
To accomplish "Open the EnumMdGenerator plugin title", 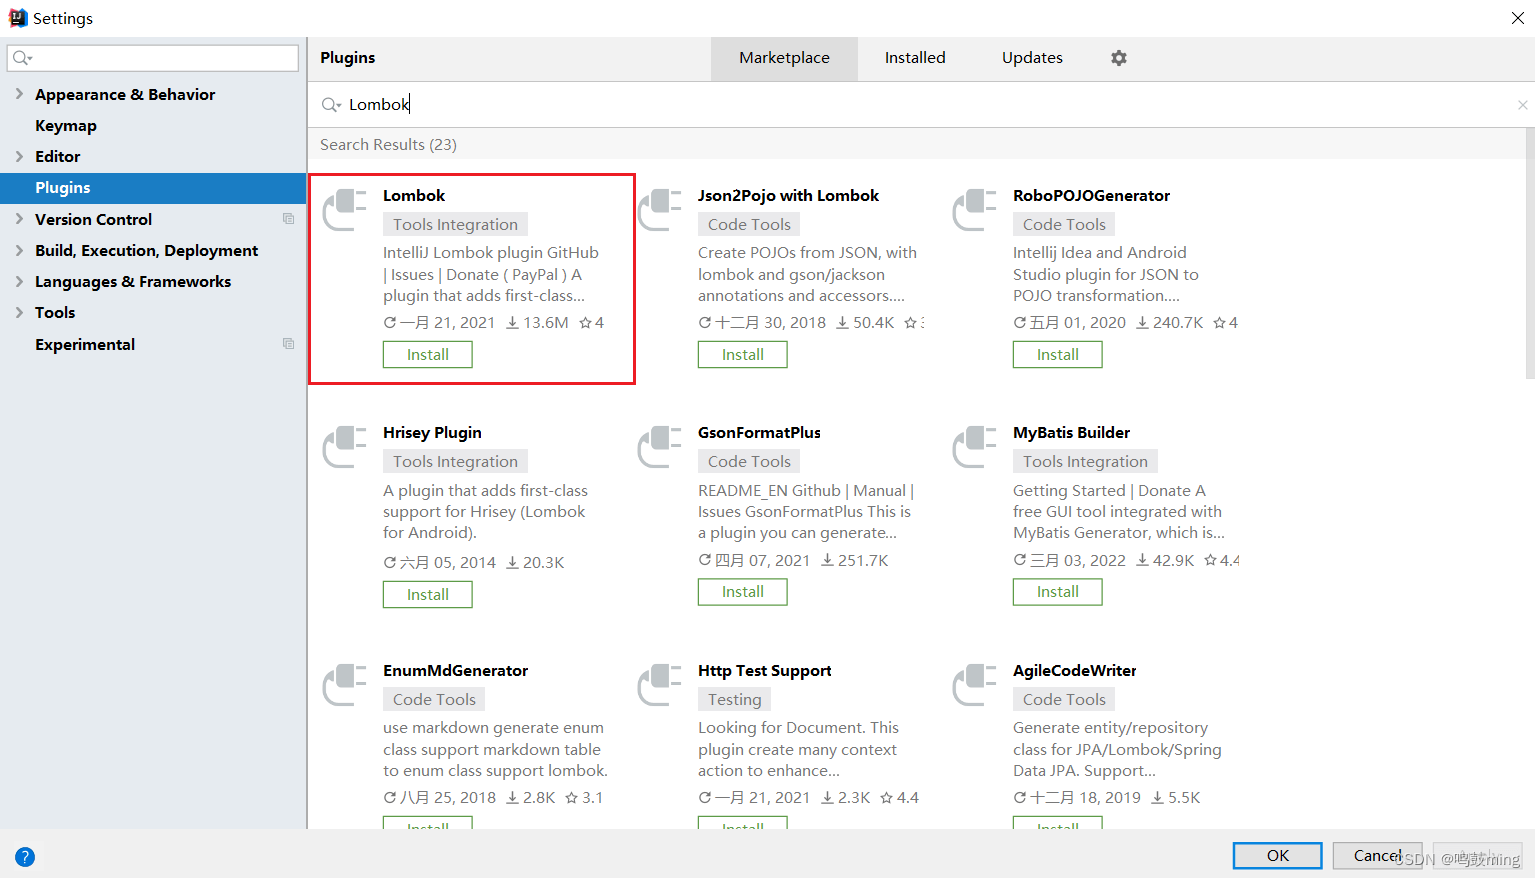I will pos(455,671).
